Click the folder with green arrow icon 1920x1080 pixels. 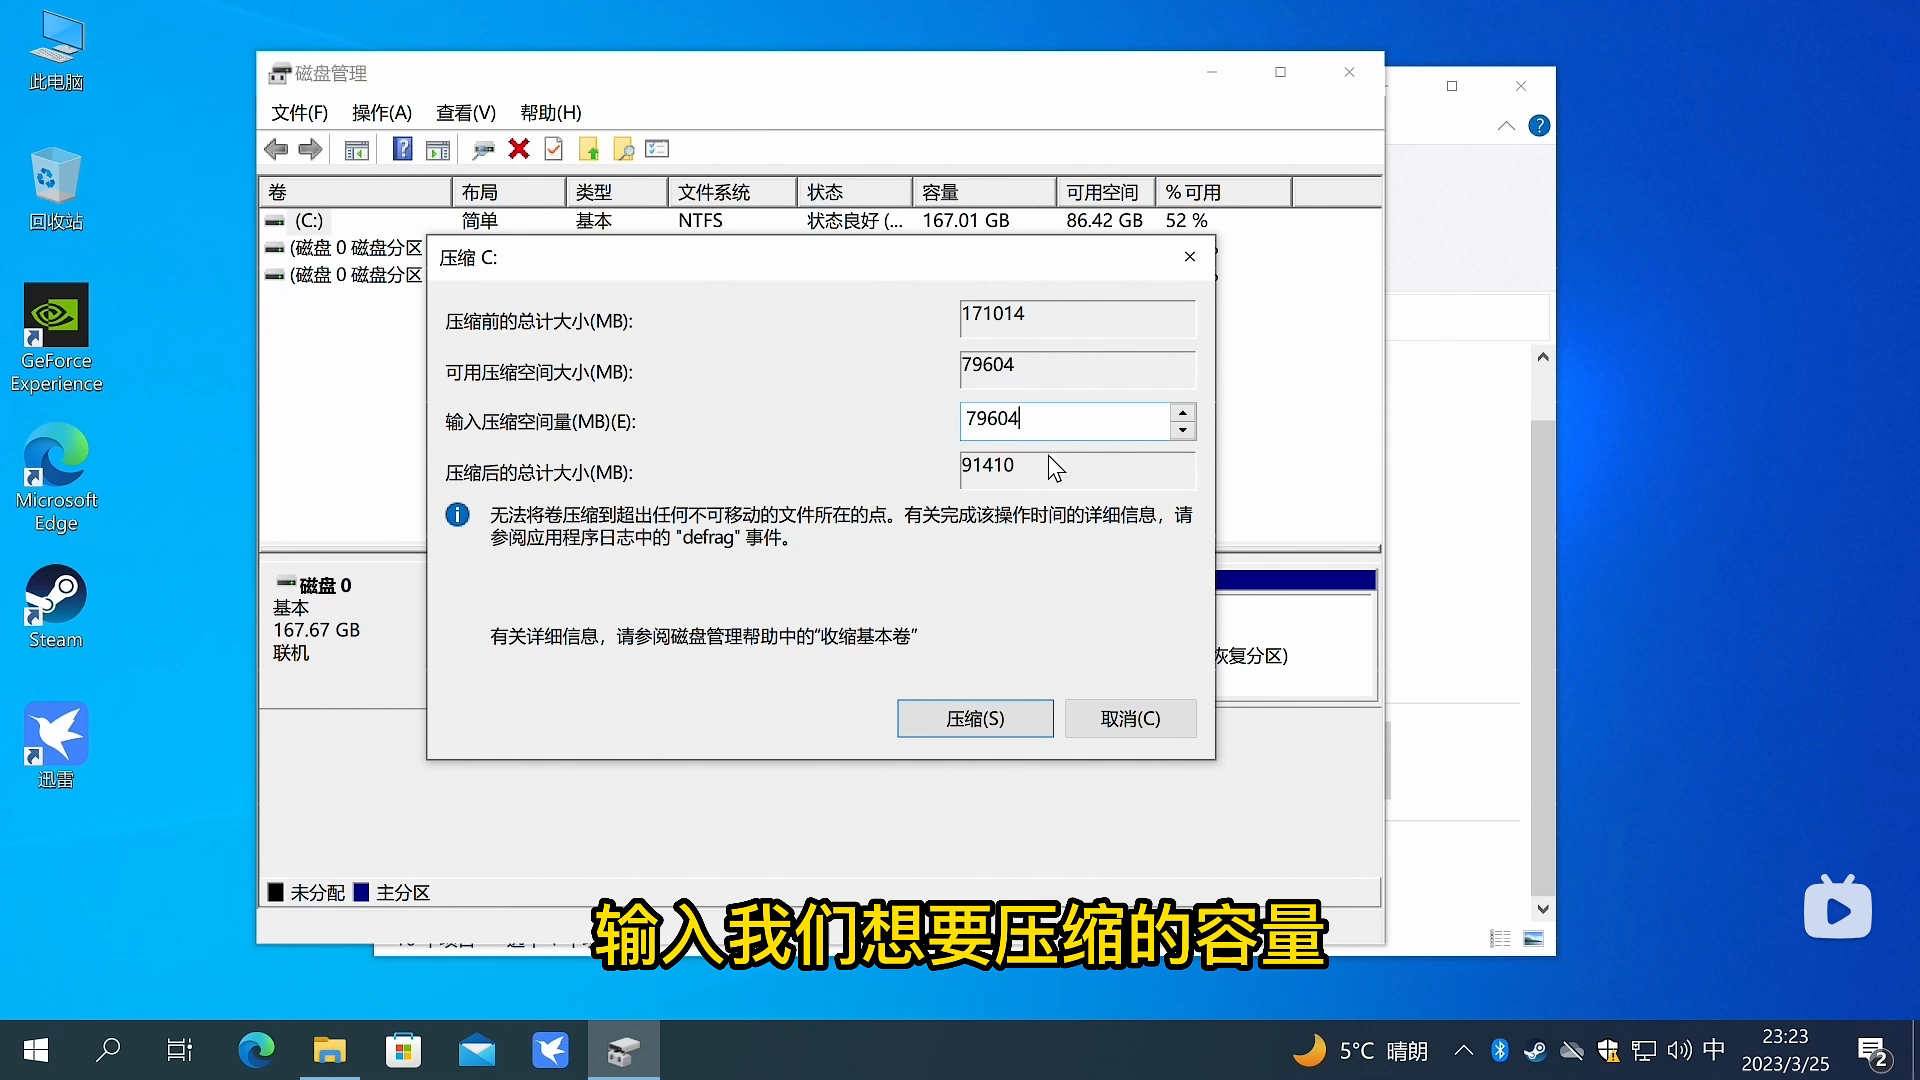click(x=589, y=150)
